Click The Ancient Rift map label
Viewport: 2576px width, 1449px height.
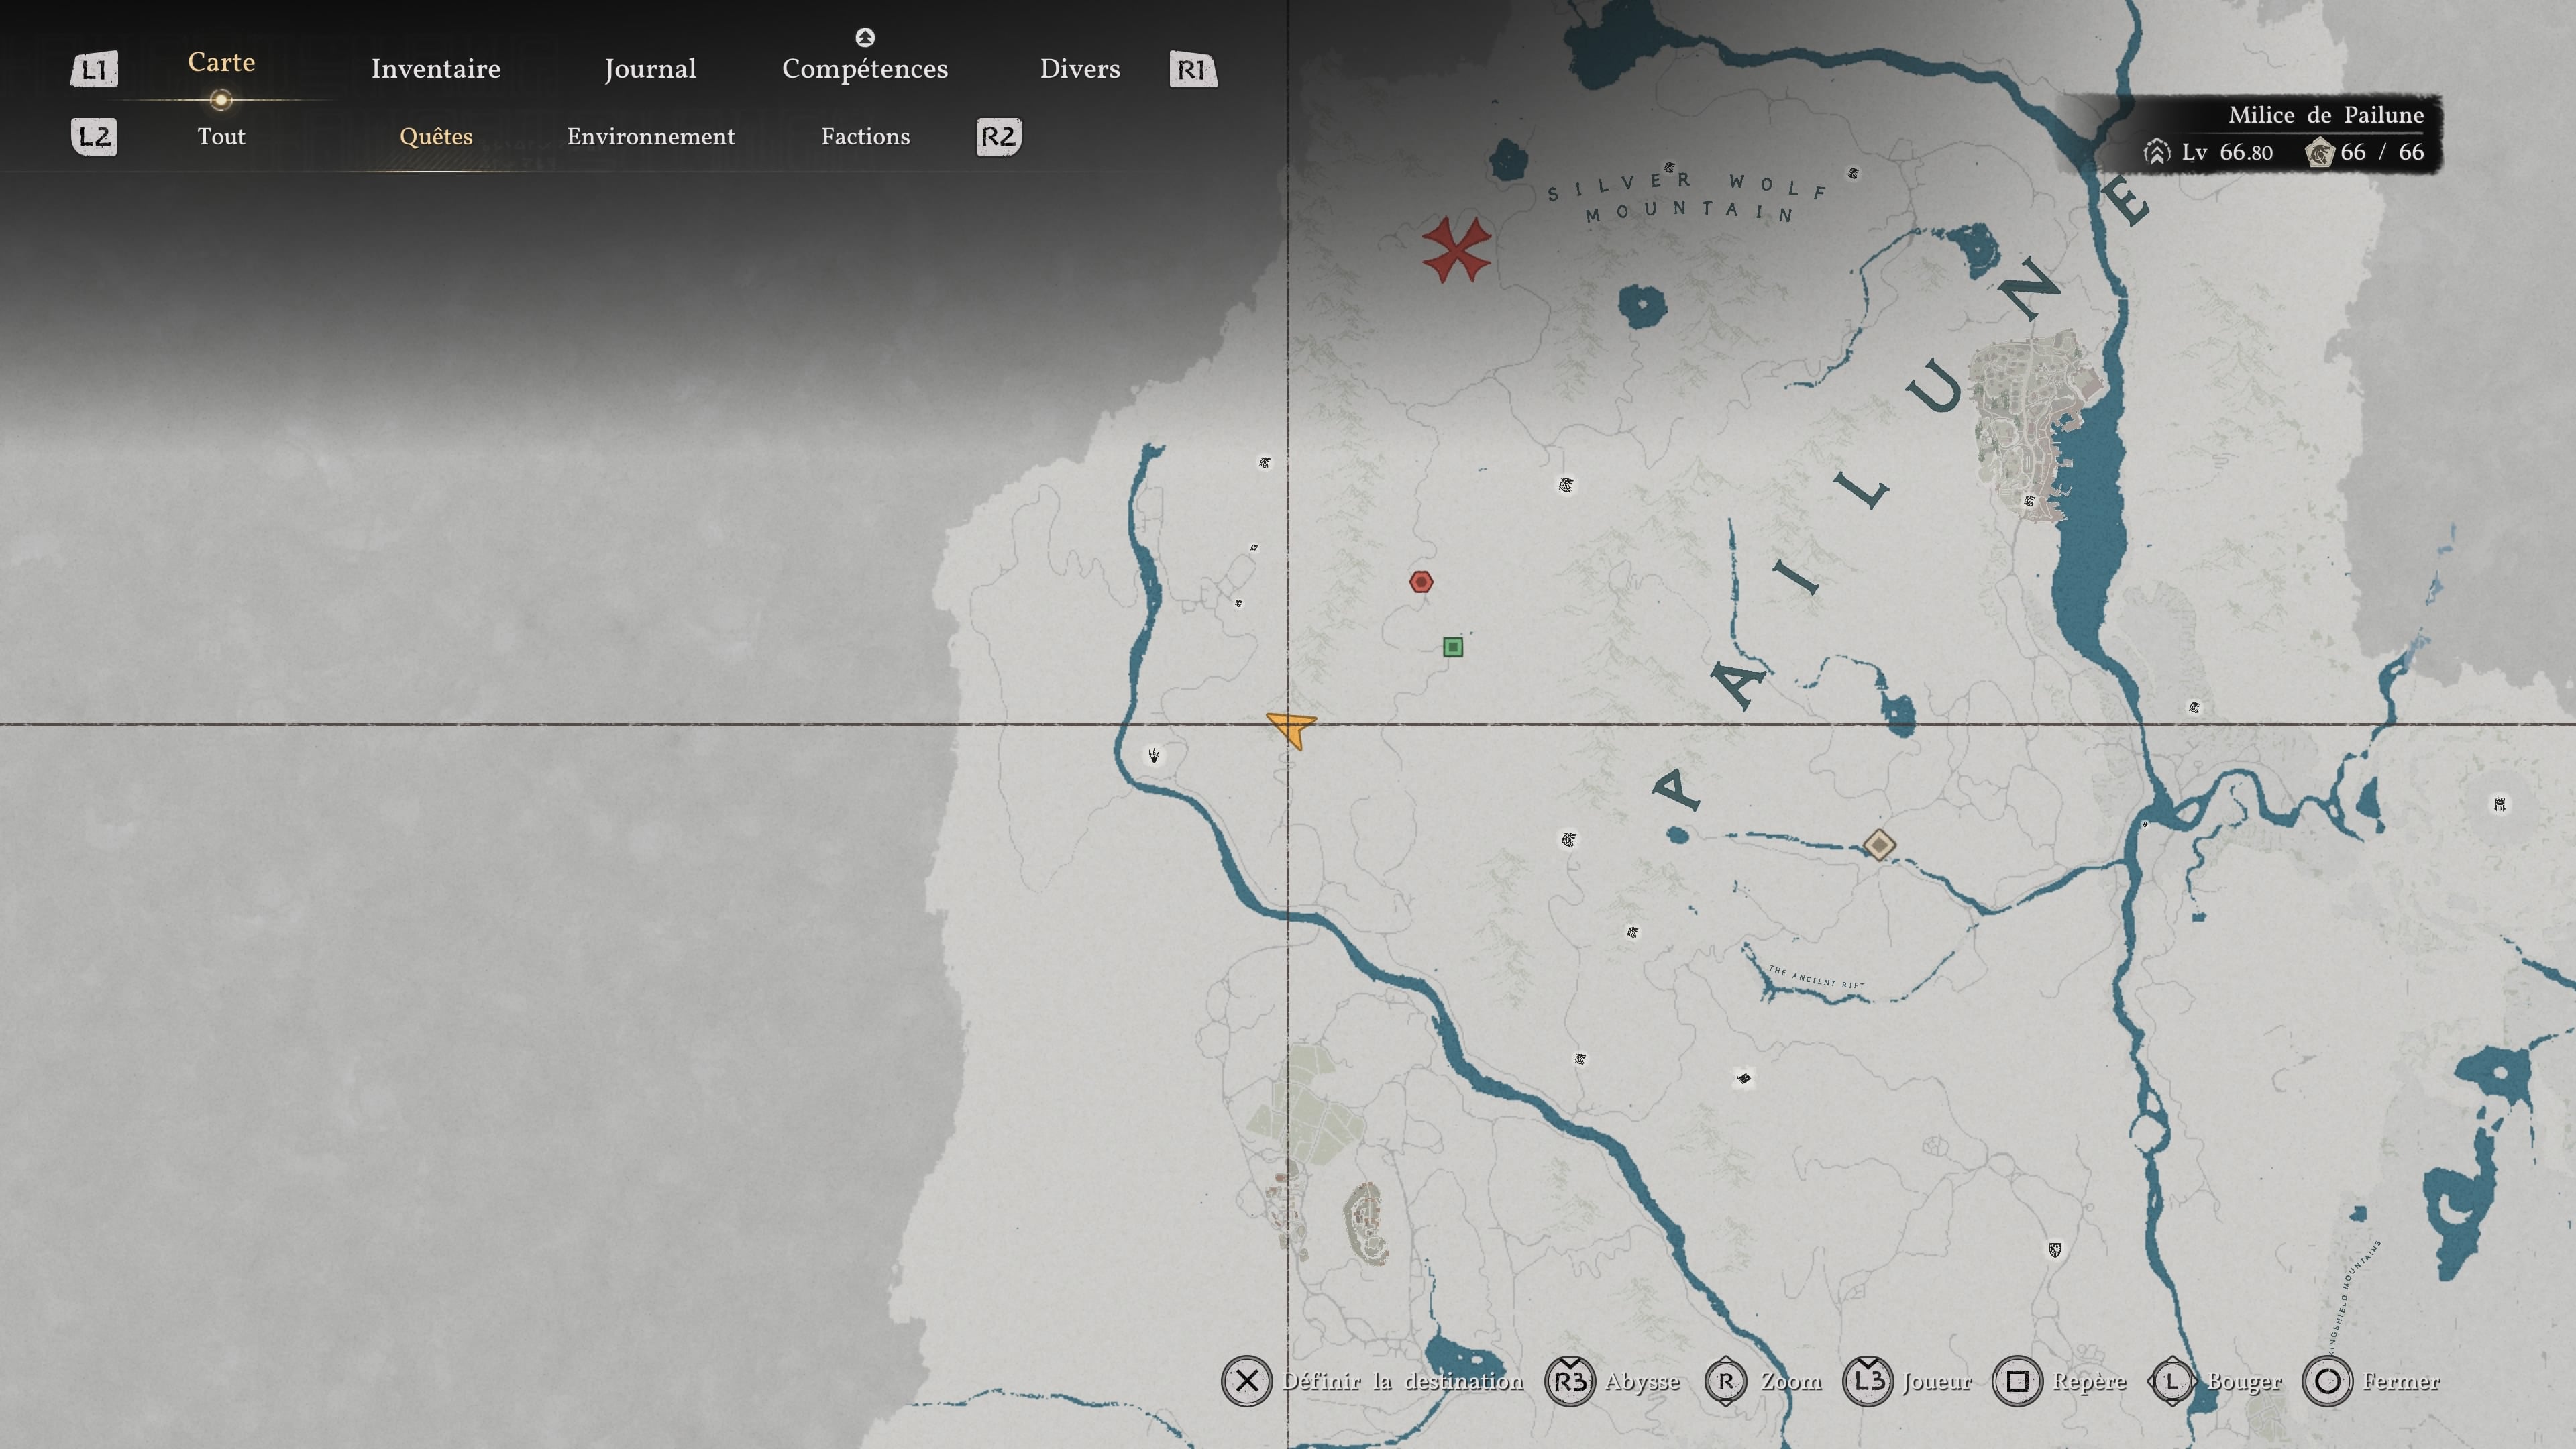pyautogui.click(x=1816, y=977)
